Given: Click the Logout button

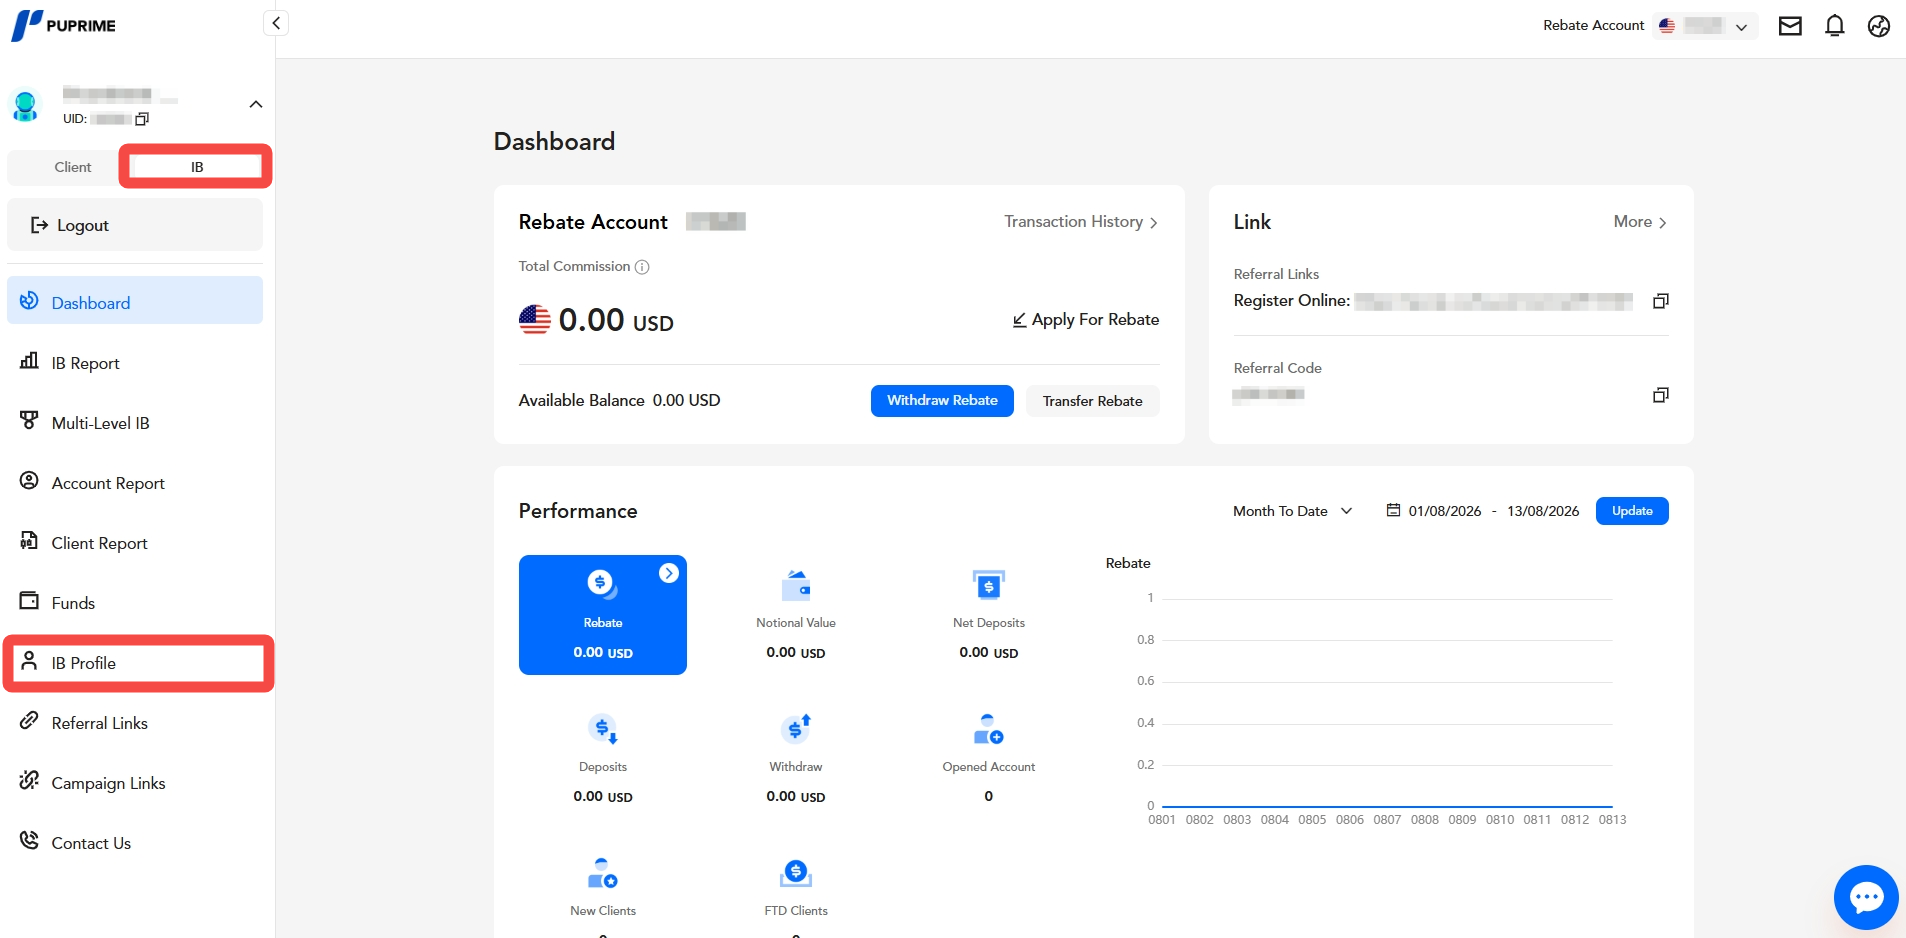Looking at the screenshot, I should pos(135,225).
